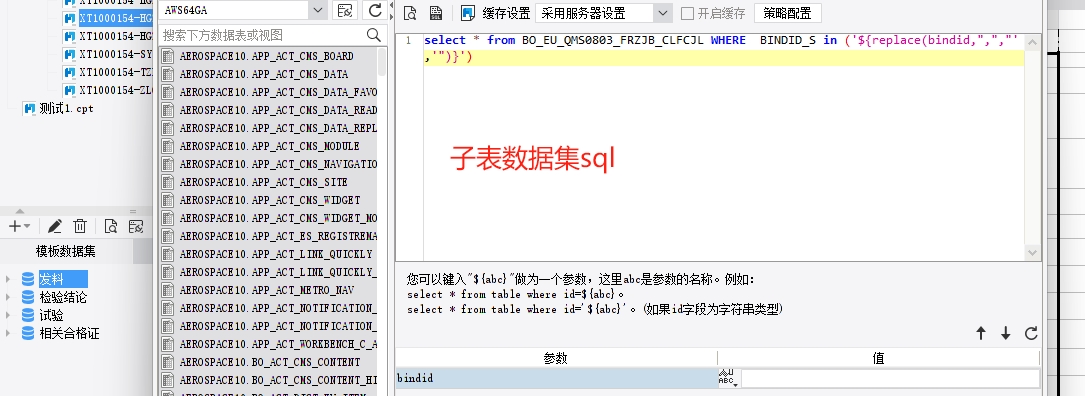Click the database icon of 检验结论 dataset

[x=28, y=297]
